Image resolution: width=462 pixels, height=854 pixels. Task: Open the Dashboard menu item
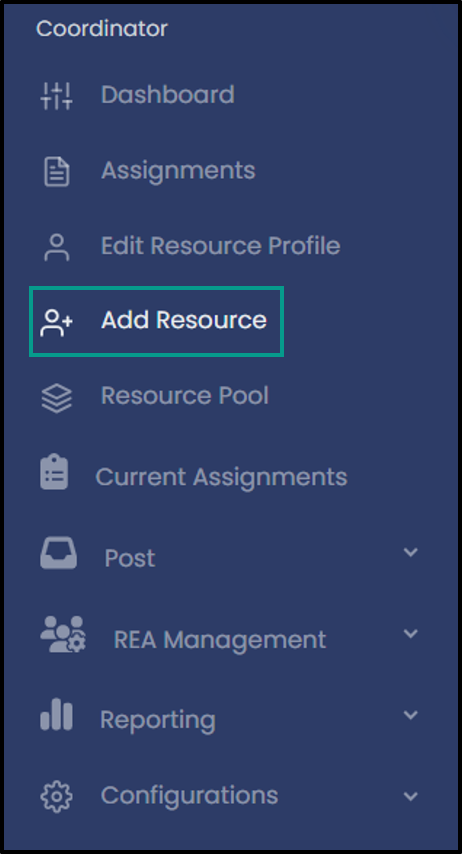[168, 95]
